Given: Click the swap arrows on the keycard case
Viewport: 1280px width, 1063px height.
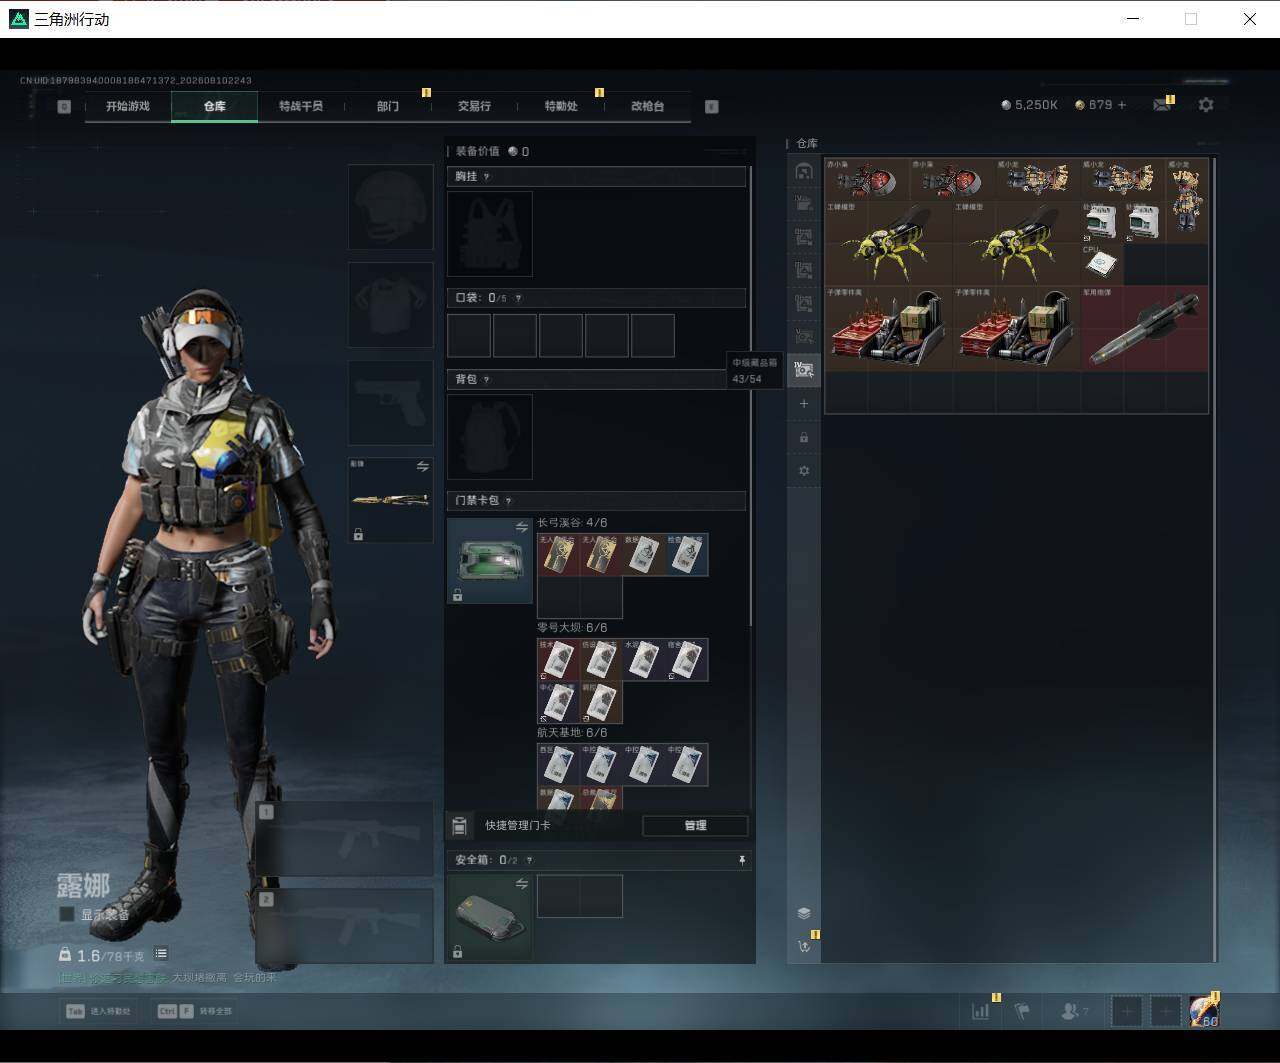Looking at the screenshot, I should point(521,527).
